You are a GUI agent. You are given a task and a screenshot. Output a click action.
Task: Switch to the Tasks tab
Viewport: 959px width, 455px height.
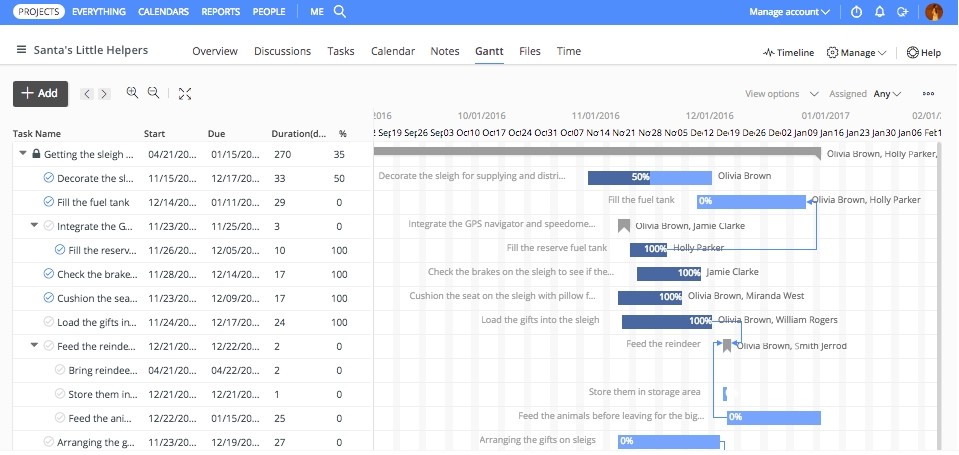(341, 51)
